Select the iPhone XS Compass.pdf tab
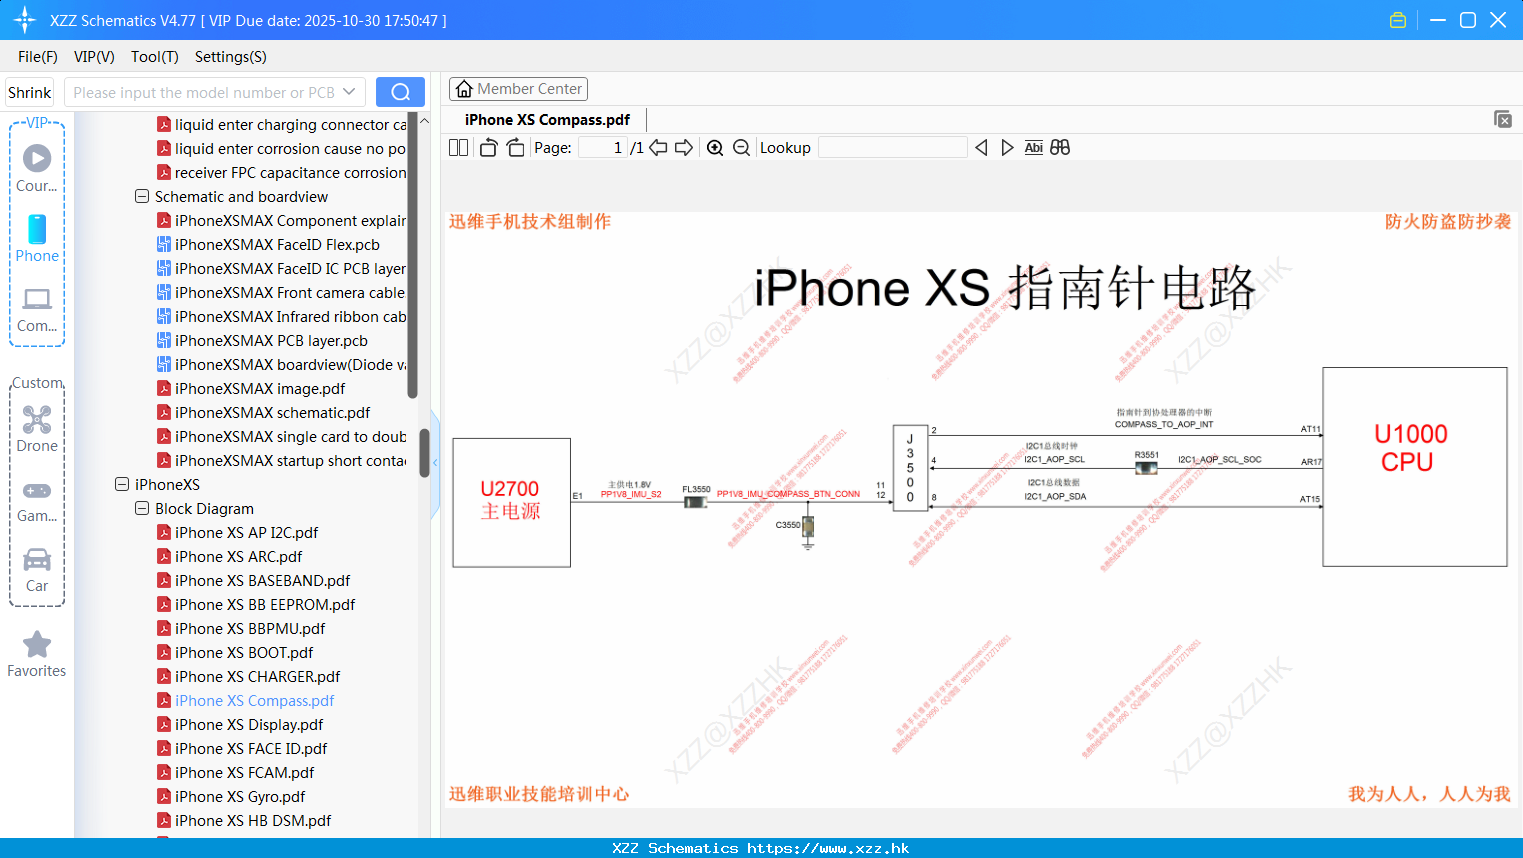This screenshot has height=858, width=1523. [x=547, y=120]
